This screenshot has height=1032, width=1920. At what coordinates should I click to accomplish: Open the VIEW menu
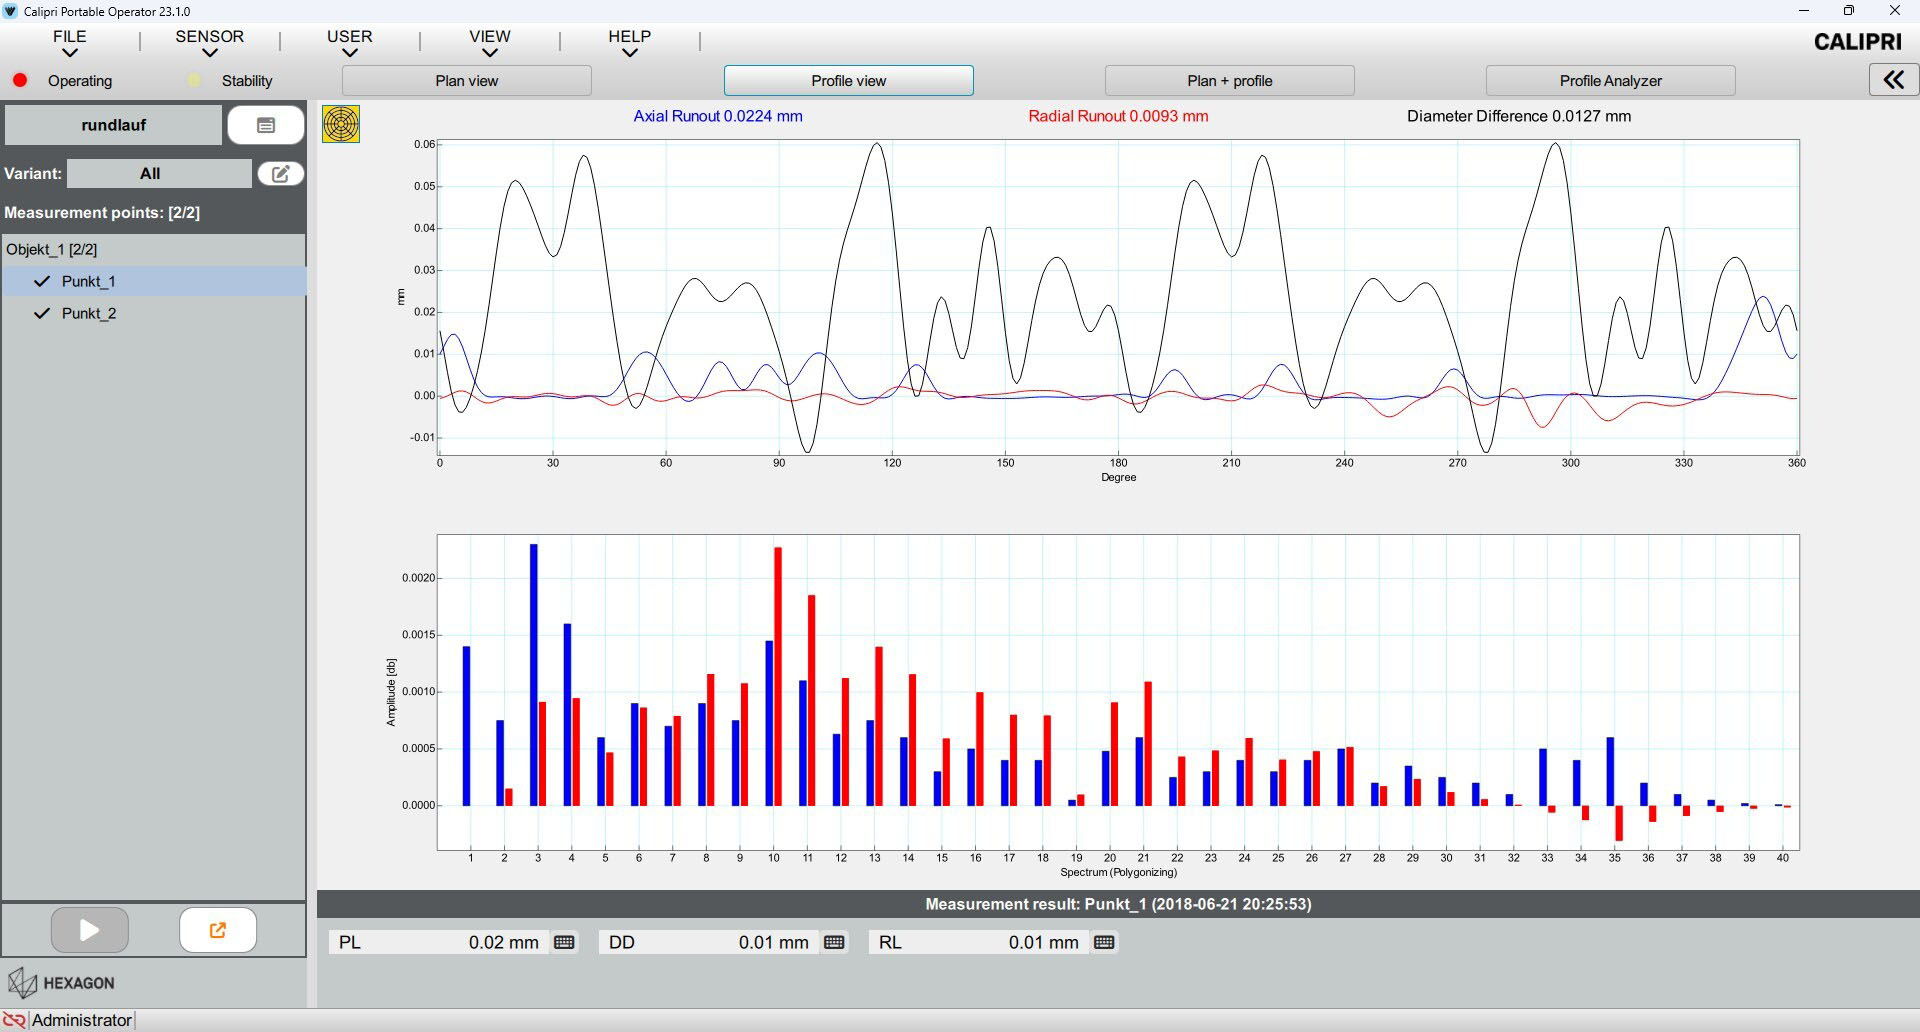[x=490, y=36]
